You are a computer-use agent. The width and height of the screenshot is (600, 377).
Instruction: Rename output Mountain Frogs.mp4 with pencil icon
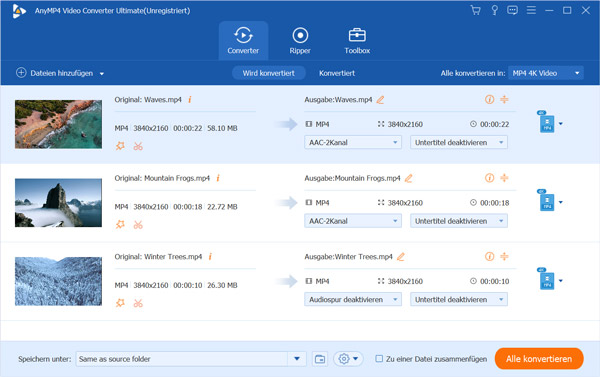(408, 178)
